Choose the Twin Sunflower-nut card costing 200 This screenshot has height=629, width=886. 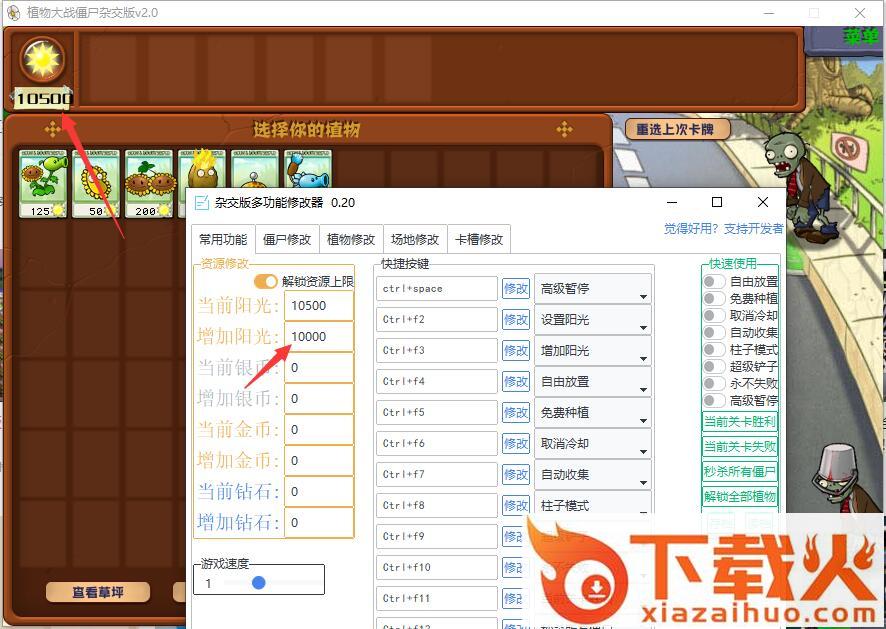tap(149, 183)
